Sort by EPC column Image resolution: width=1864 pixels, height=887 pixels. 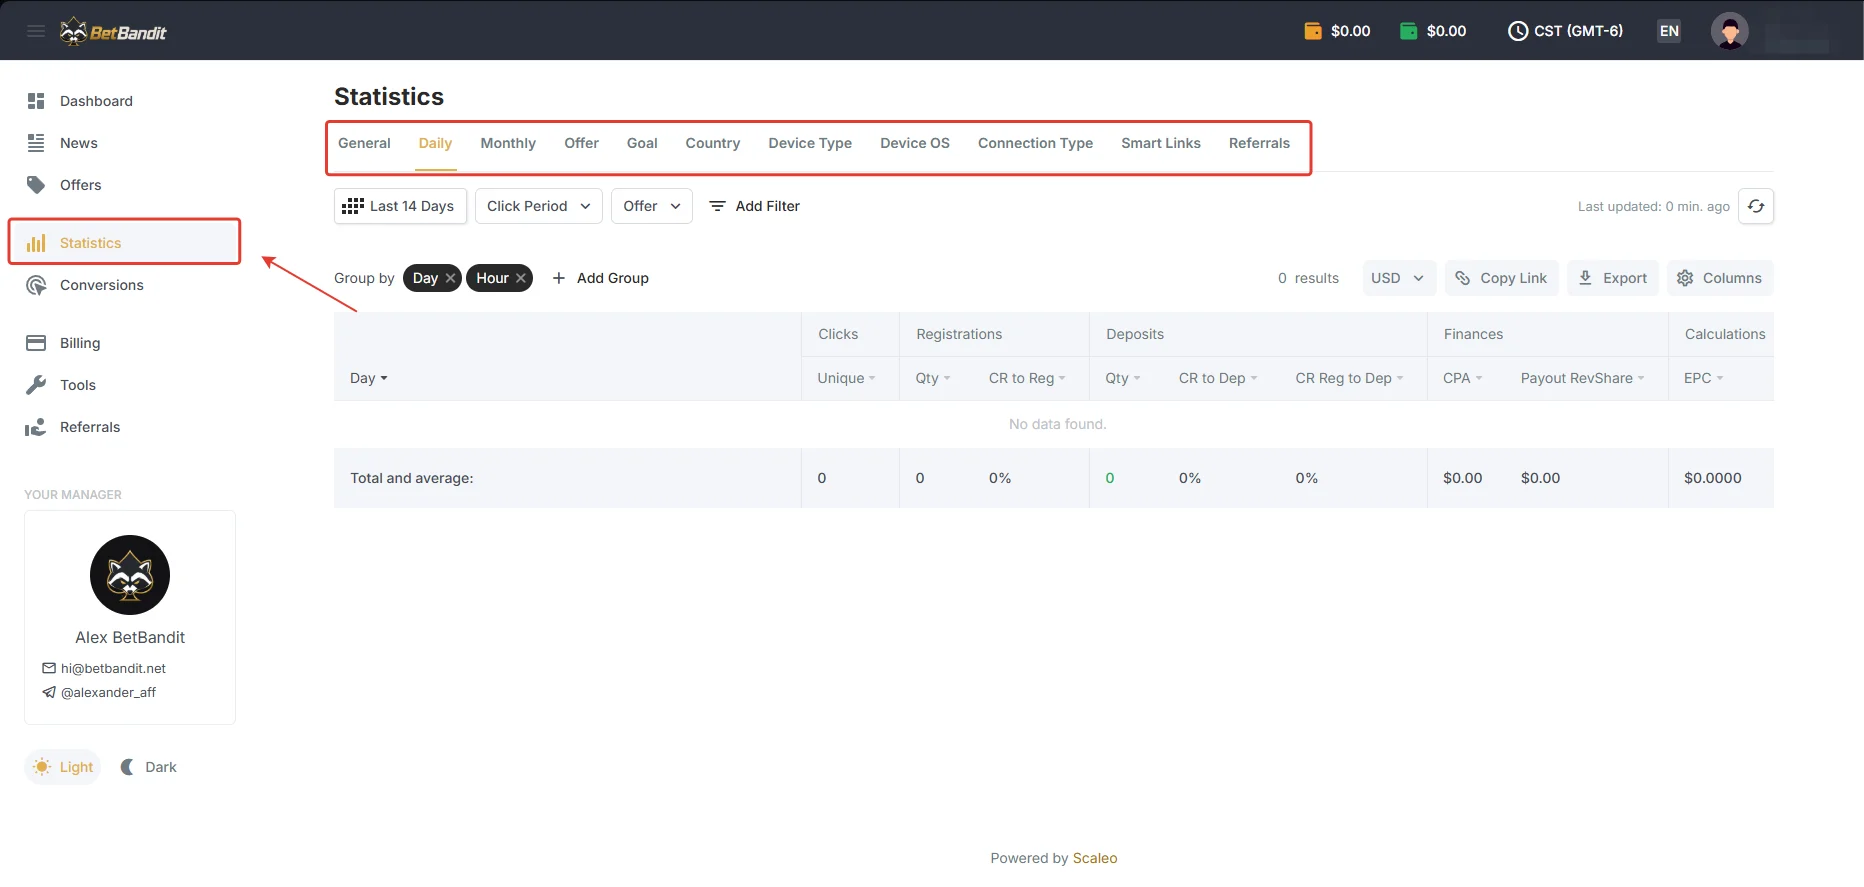pos(1704,378)
